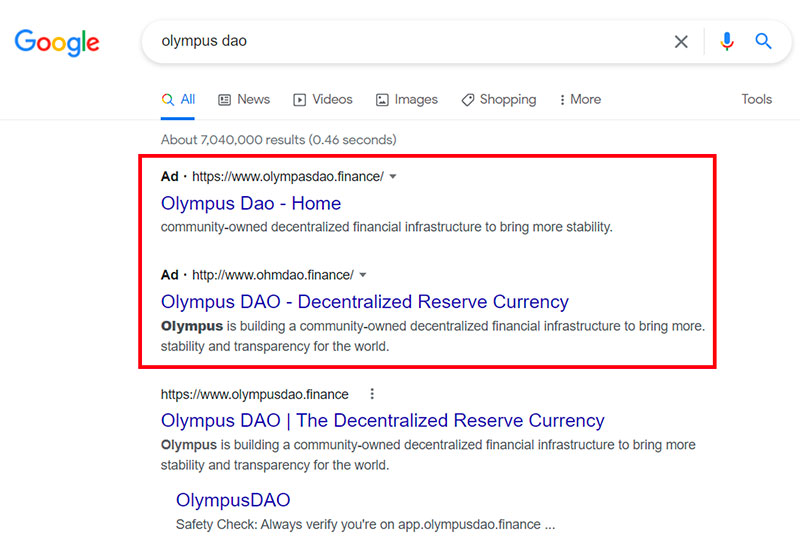Screen dimensions: 800x547
Task: Click the About 7,040,000 results text
Action: [x=279, y=140]
